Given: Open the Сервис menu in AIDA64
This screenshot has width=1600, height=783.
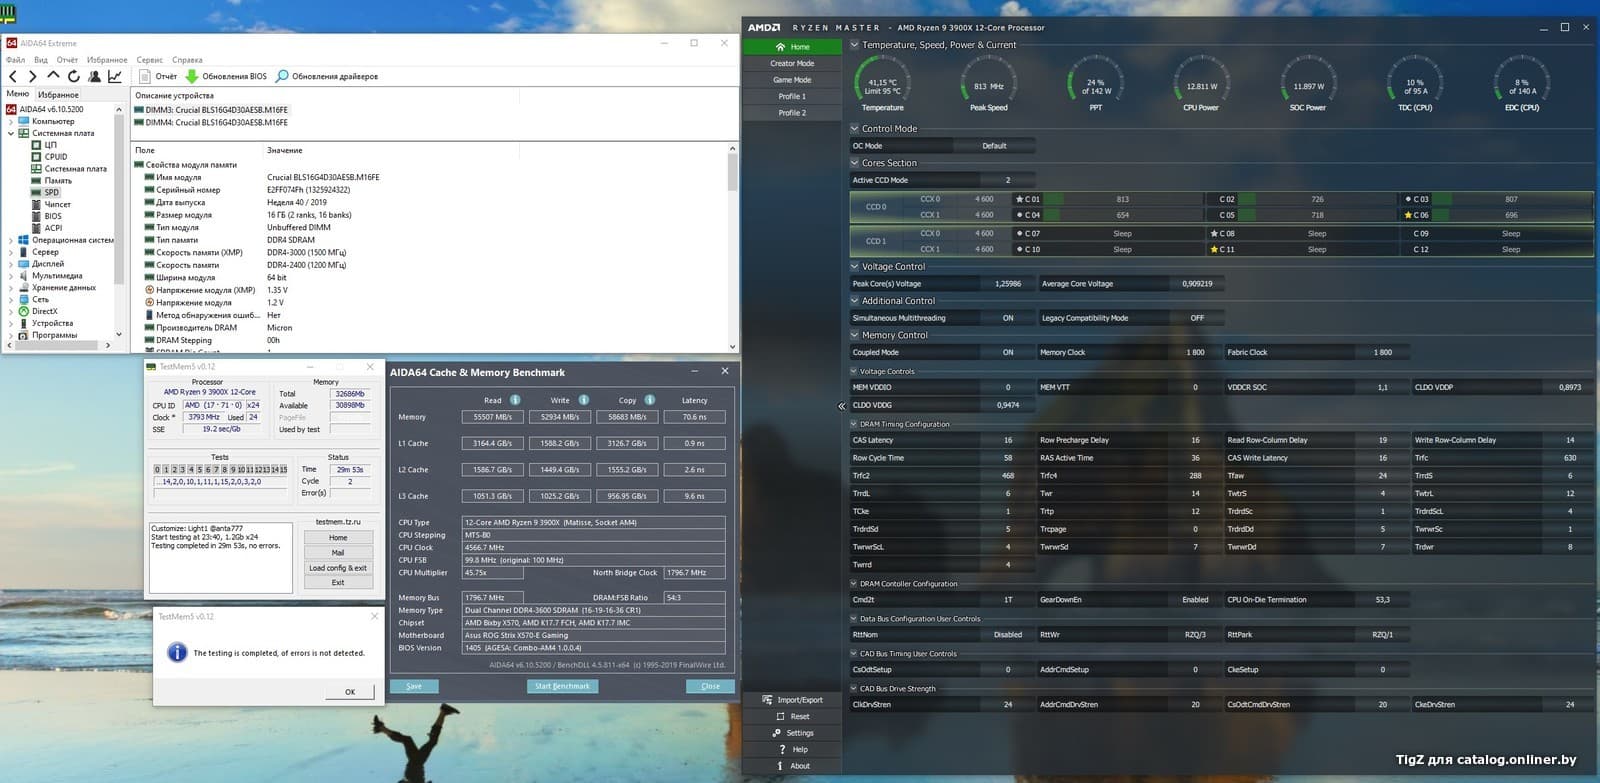Looking at the screenshot, I should (149, 60).
